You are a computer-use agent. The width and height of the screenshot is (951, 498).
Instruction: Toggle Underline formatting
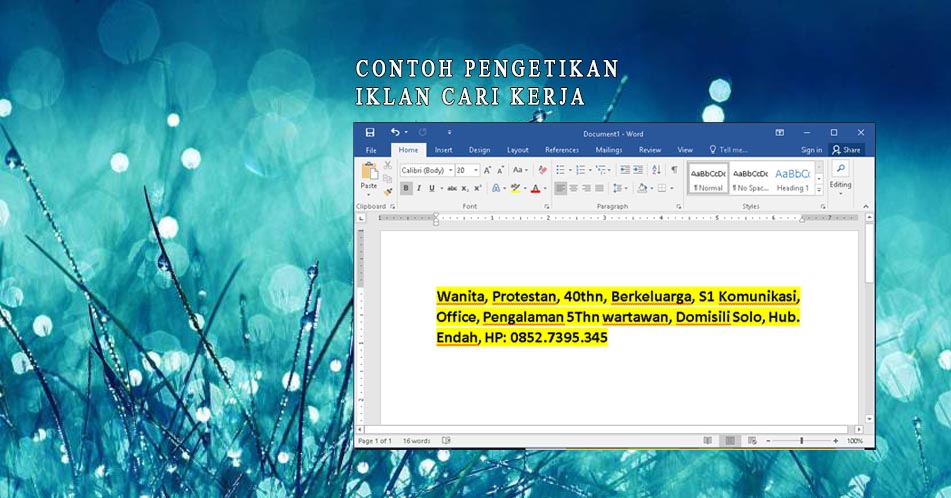click(x=432, y=189)
